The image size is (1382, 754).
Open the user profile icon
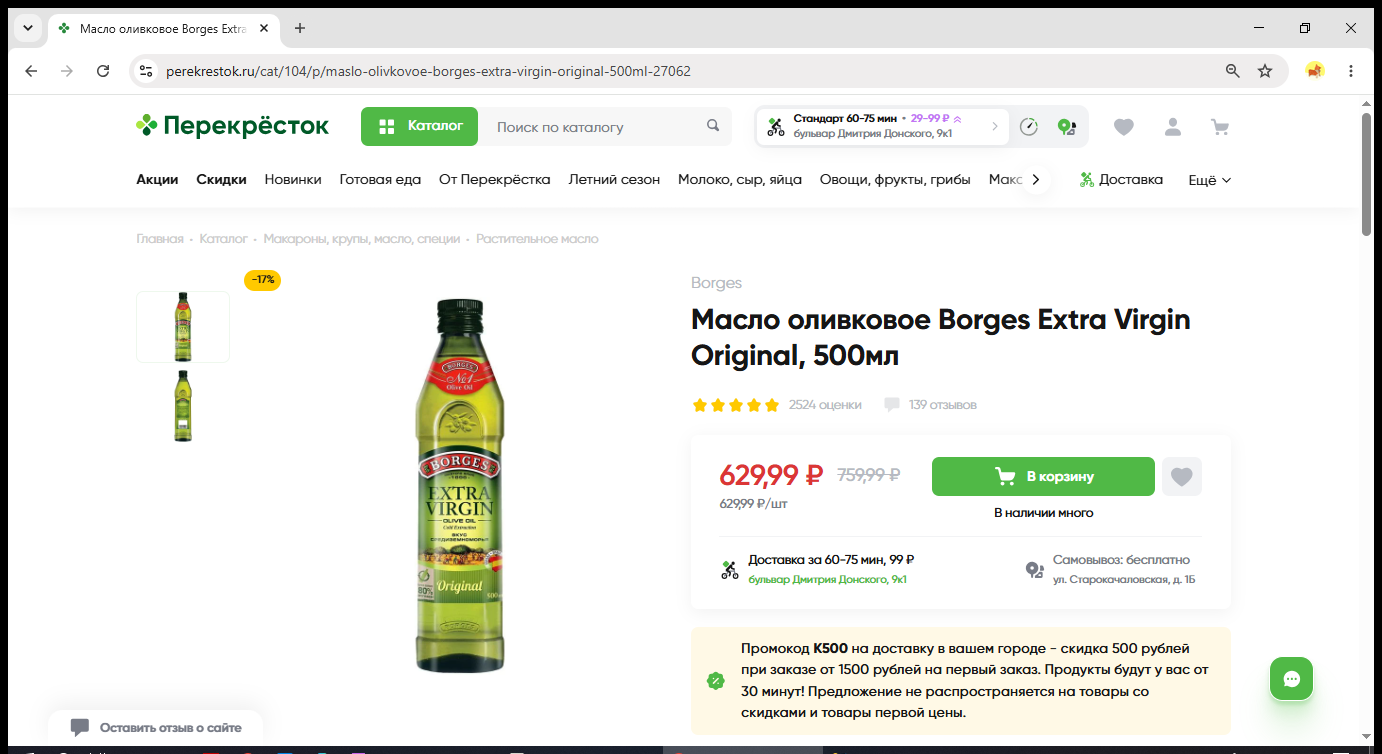[x=1172, y=127]
